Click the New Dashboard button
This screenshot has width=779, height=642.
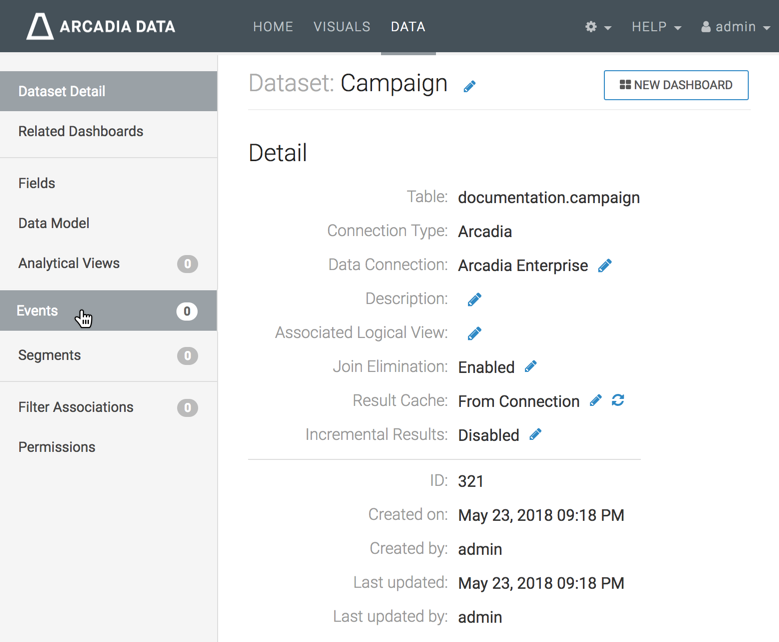tap(676, 85)
